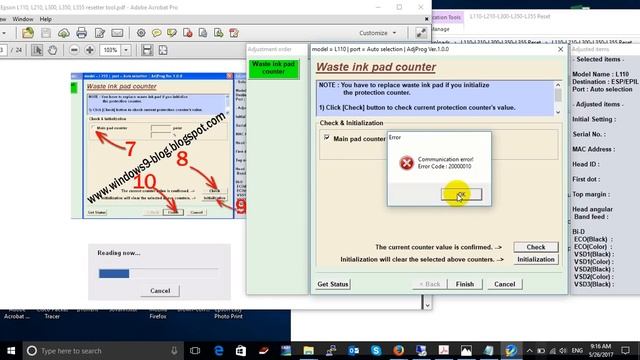Screen dimensions: 640x360
Task: Open Task View on taskbar
Action: pos(195,351)
